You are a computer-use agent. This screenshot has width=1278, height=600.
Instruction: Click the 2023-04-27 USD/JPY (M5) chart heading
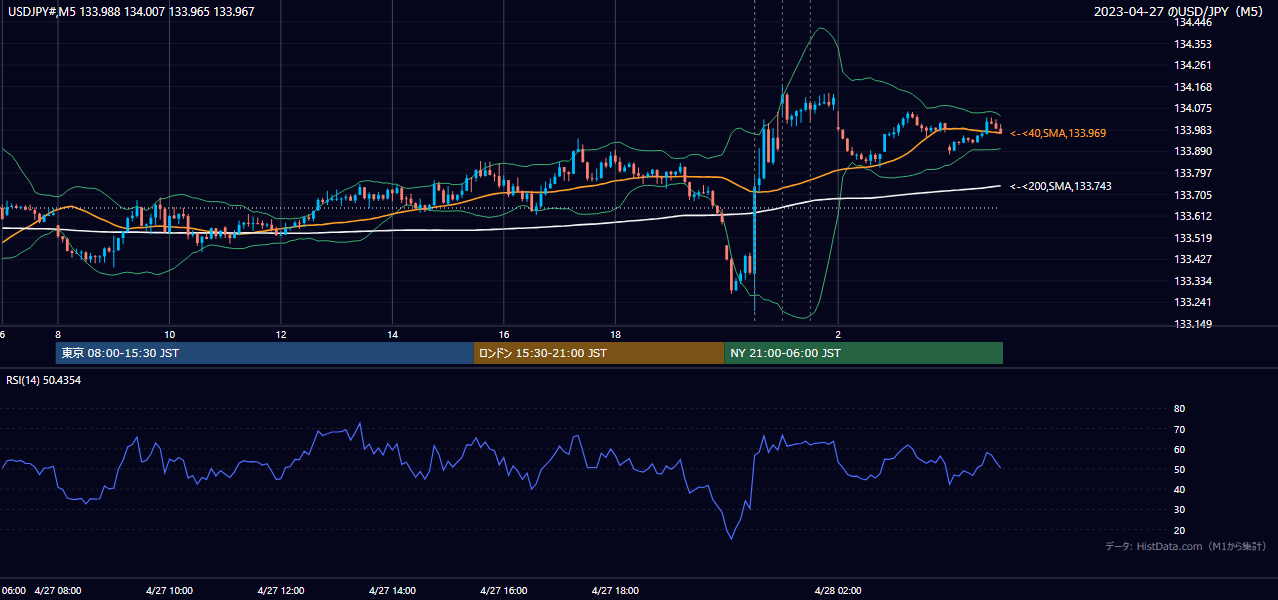pos(1180,11)
